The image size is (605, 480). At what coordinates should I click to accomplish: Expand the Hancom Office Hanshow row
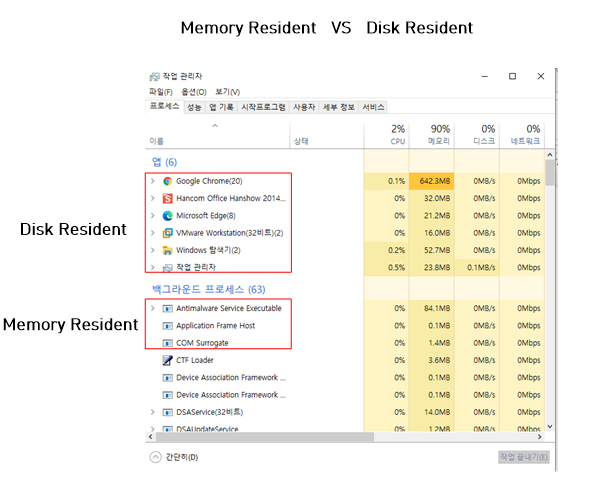(x=152, y=198)
